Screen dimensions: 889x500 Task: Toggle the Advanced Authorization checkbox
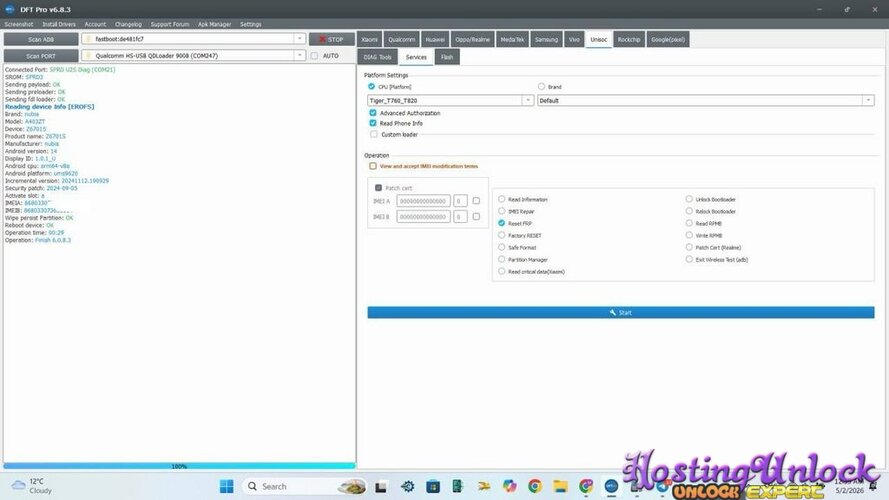click(x=373, y=113)
